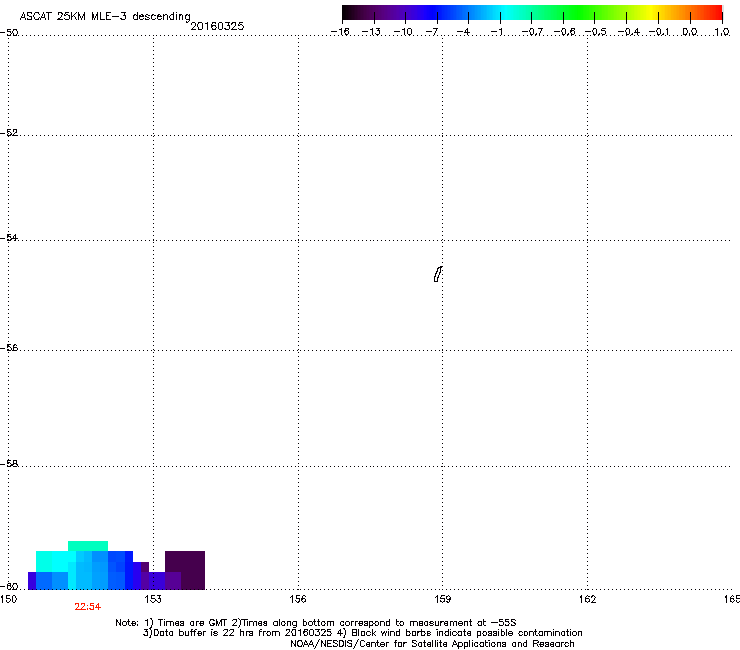
Task: Click the latitude label -58
Action: click(x=9, y=464)
